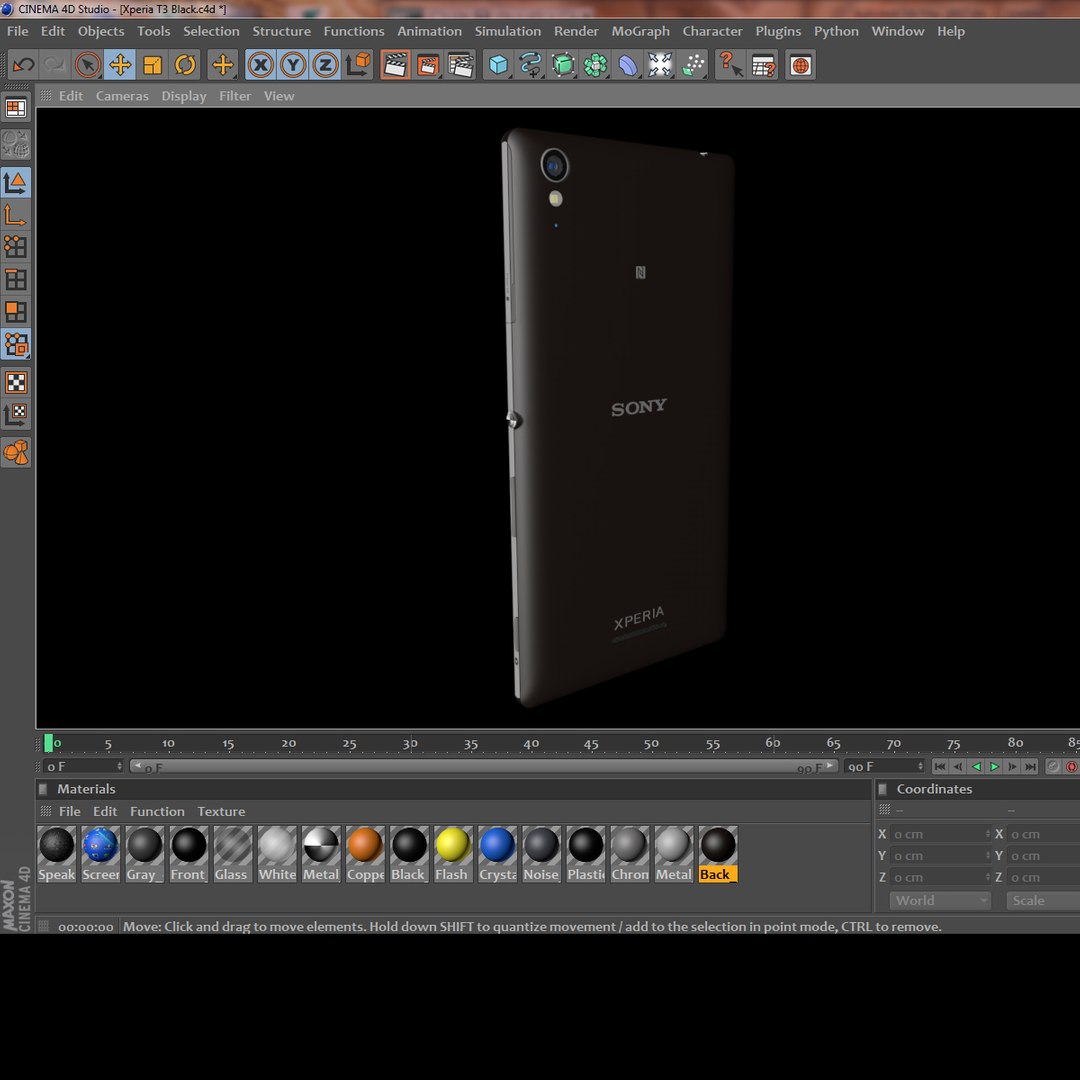Go to the end of animation
Viewport: 1080px width, 1080px height.
[1030, 767]
